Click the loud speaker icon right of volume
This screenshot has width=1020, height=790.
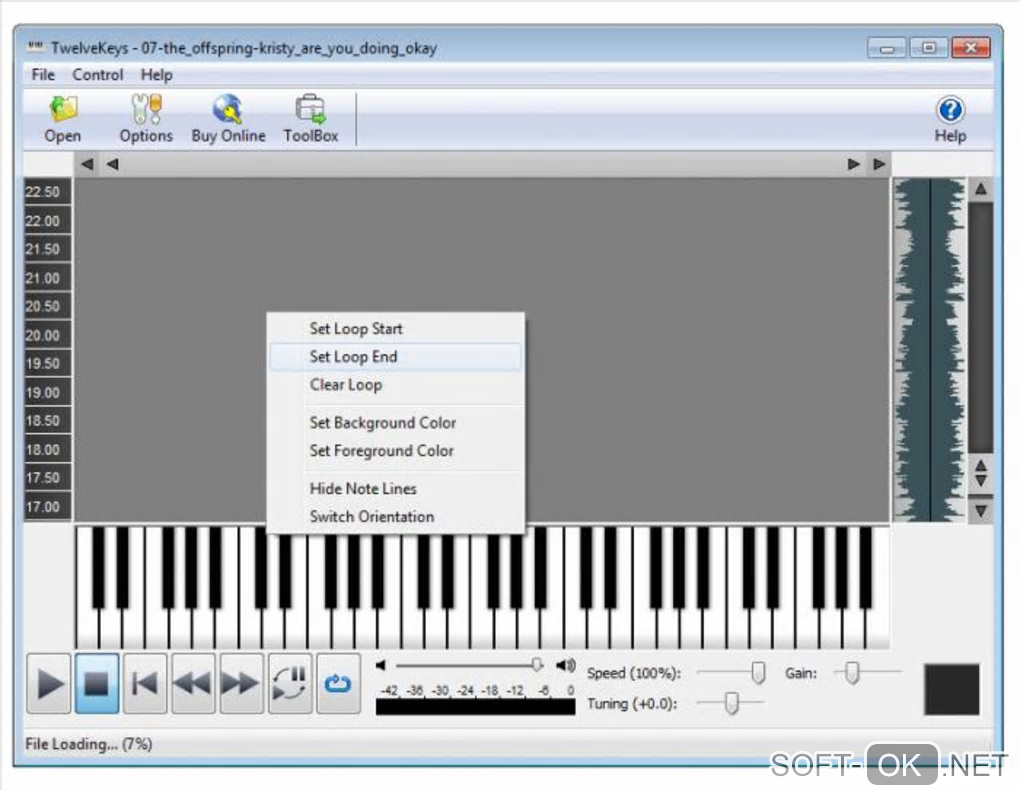click(565, 665)
